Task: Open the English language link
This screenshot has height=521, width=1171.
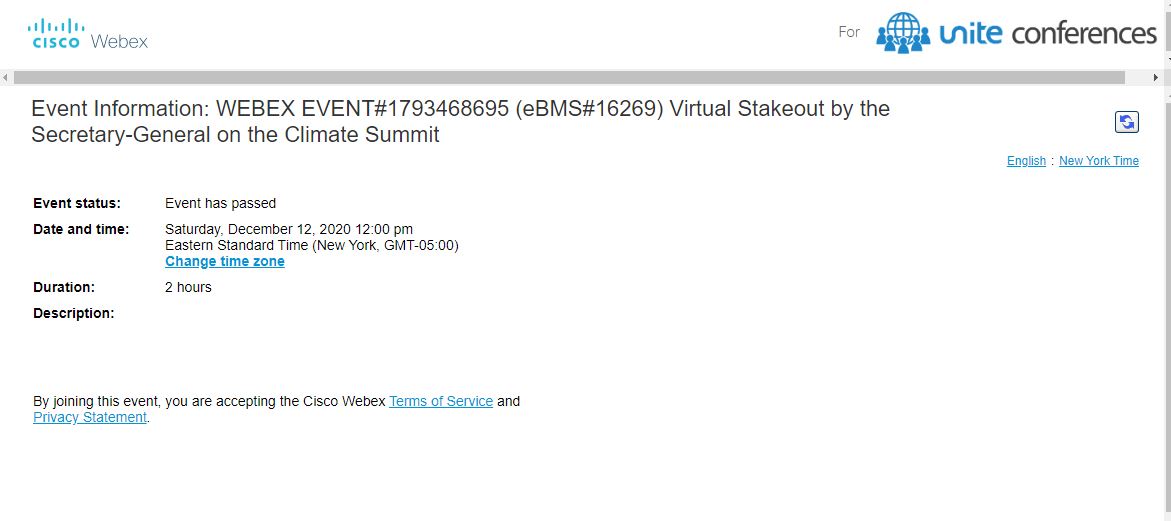Action: 1026,160
